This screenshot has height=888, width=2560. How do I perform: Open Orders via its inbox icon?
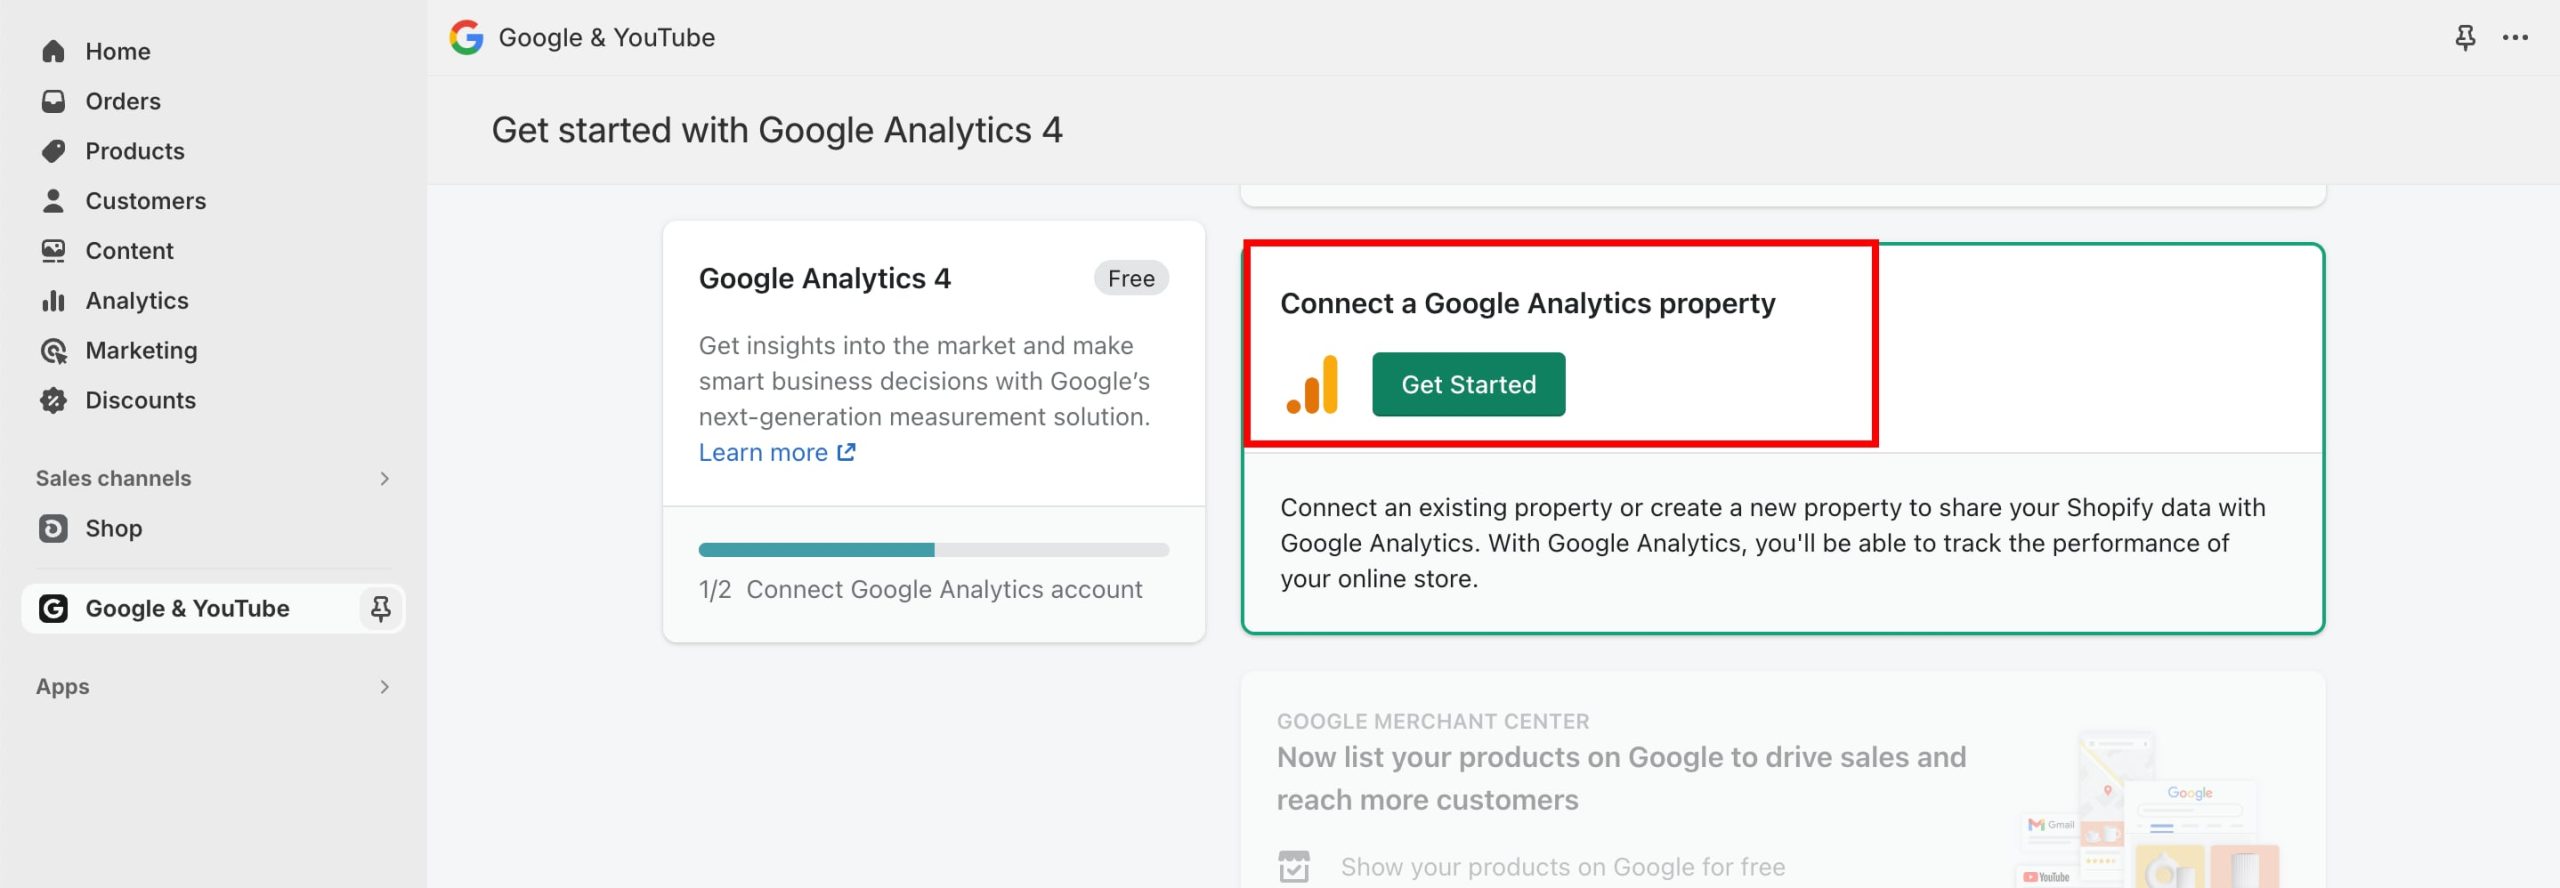(53, 101)
